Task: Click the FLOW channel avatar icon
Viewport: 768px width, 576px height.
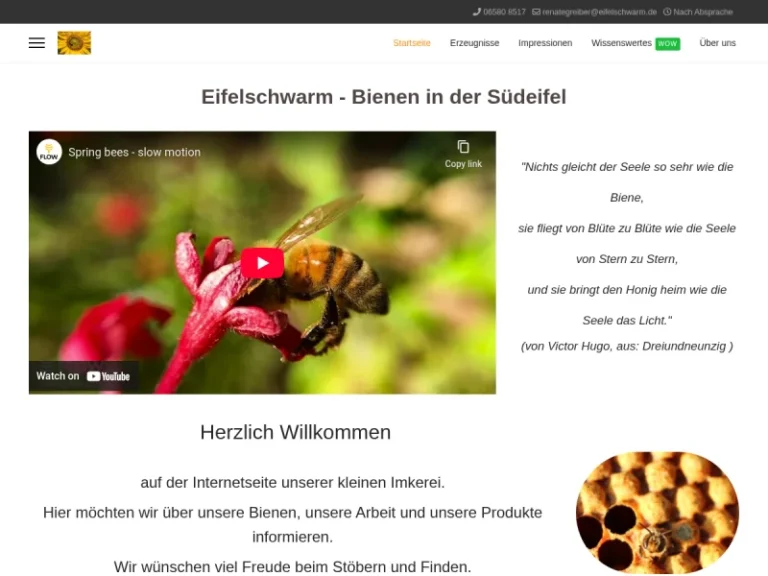Action: 49,152
